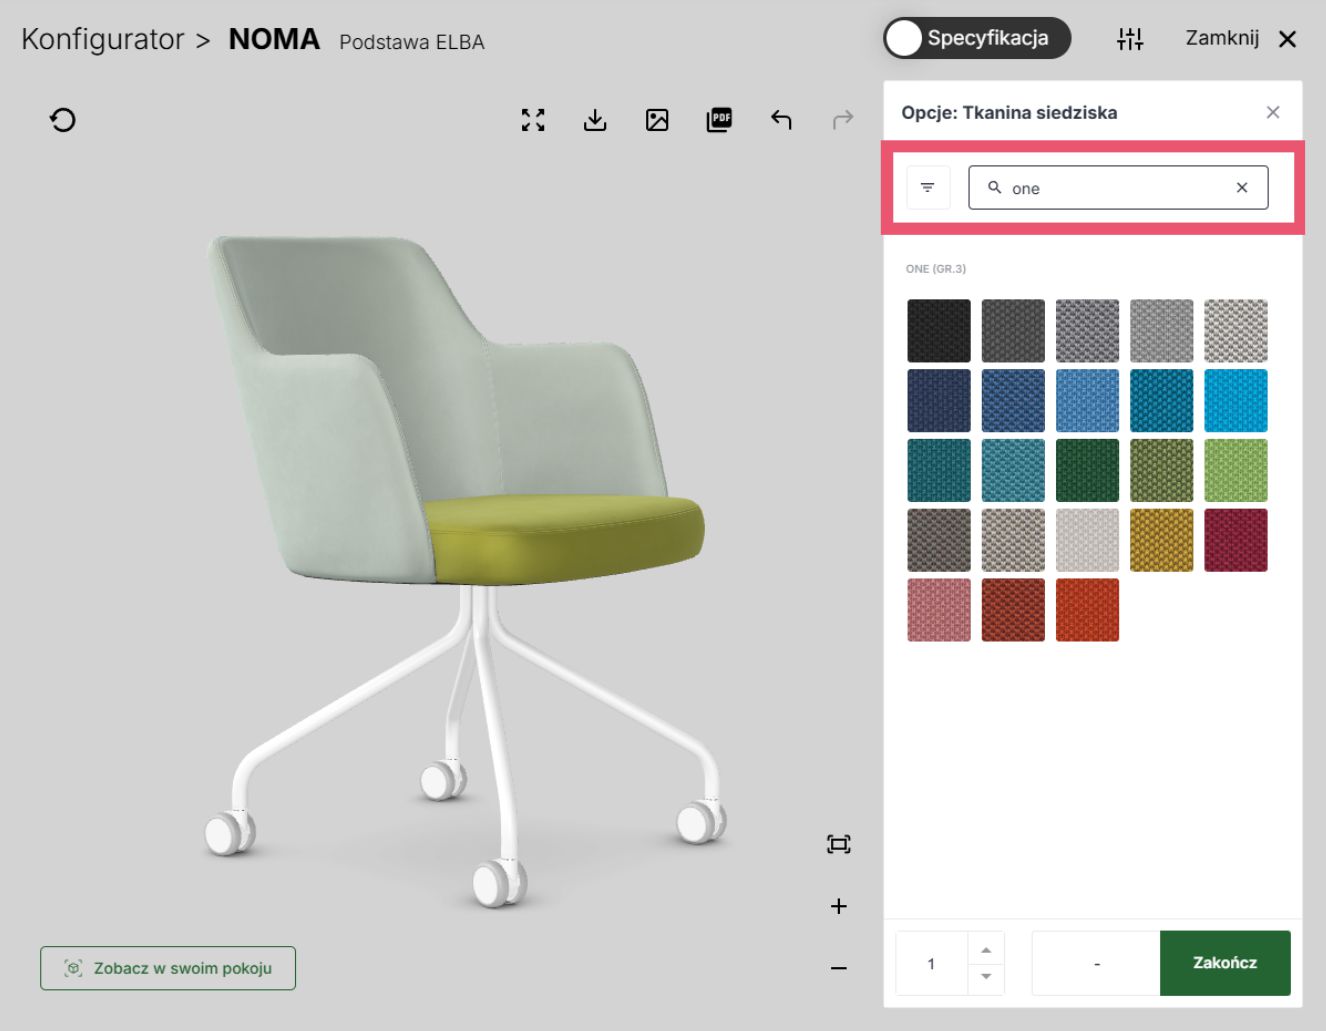Screen dimensions: 1326x1031
Task: Open the fabric filter button
Action: coord(928,188)
